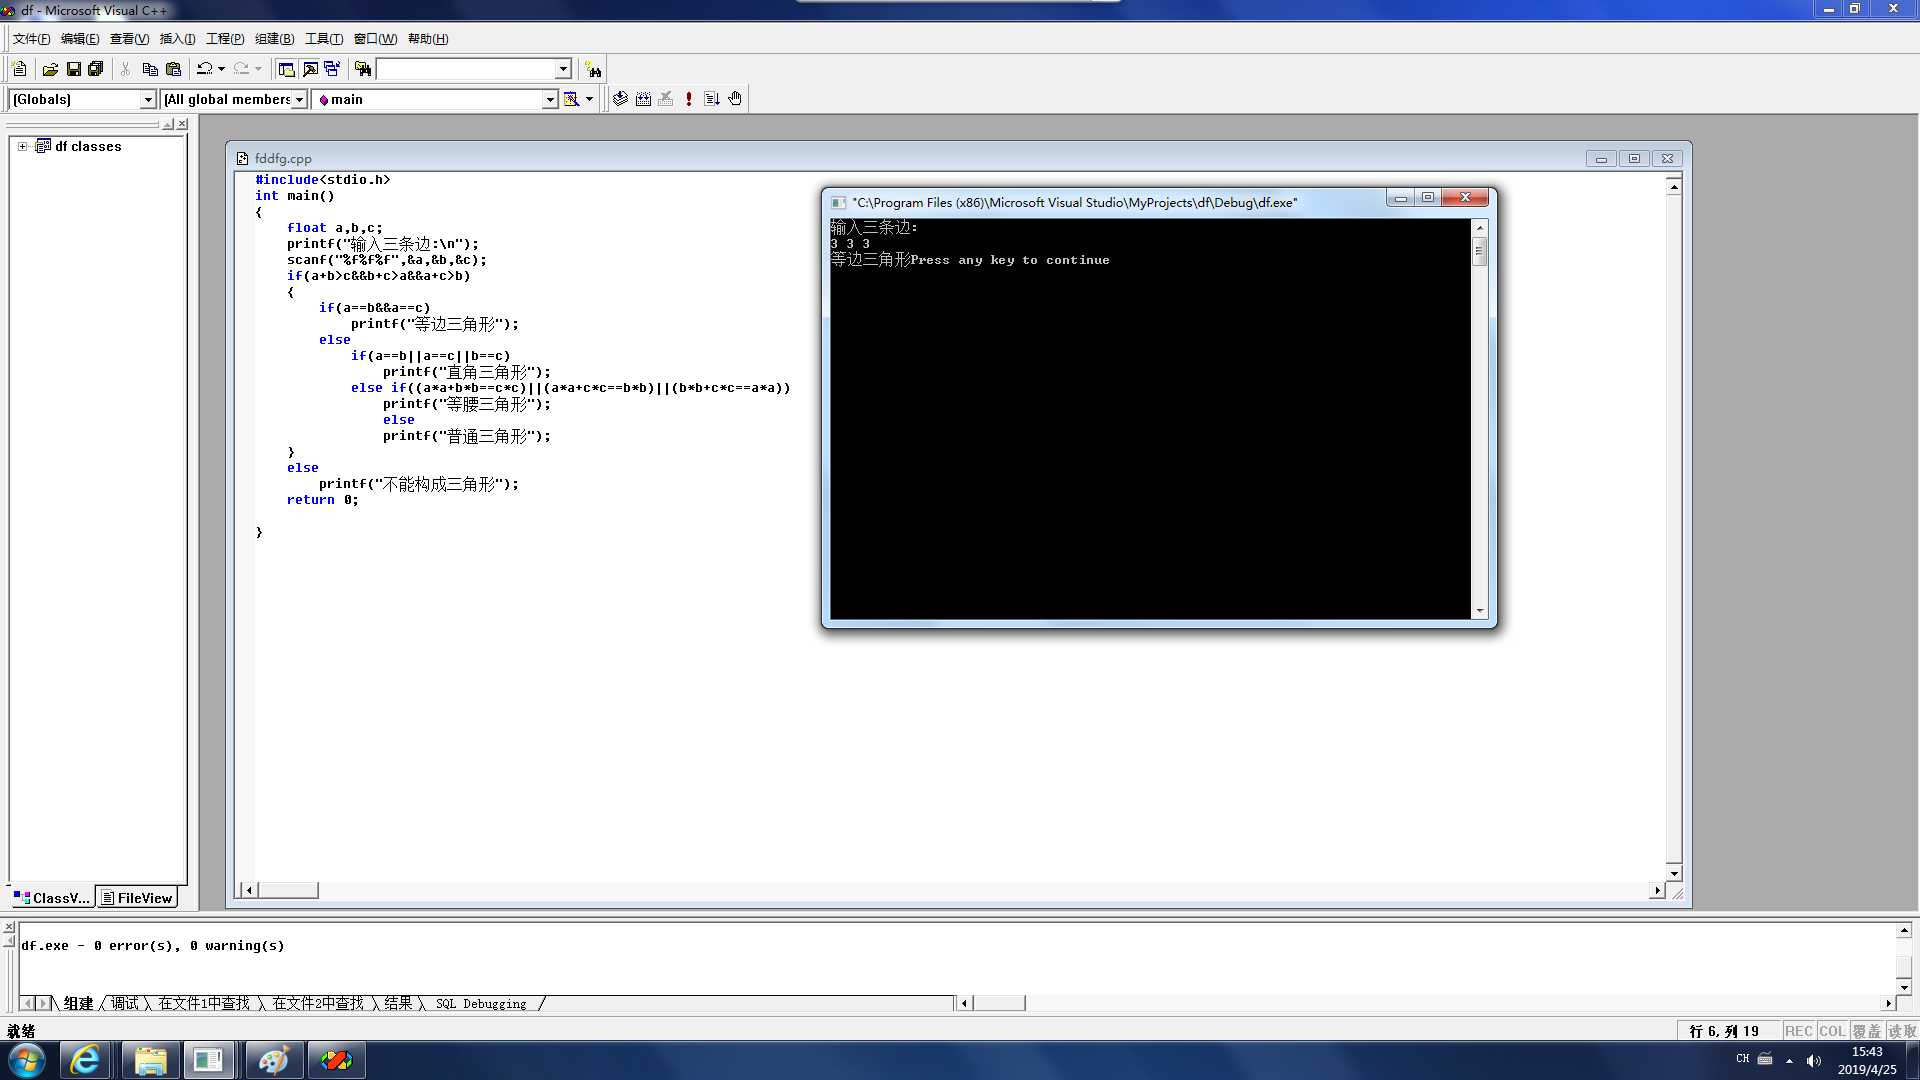Click the Go debug icon

[x=712, y=99]
